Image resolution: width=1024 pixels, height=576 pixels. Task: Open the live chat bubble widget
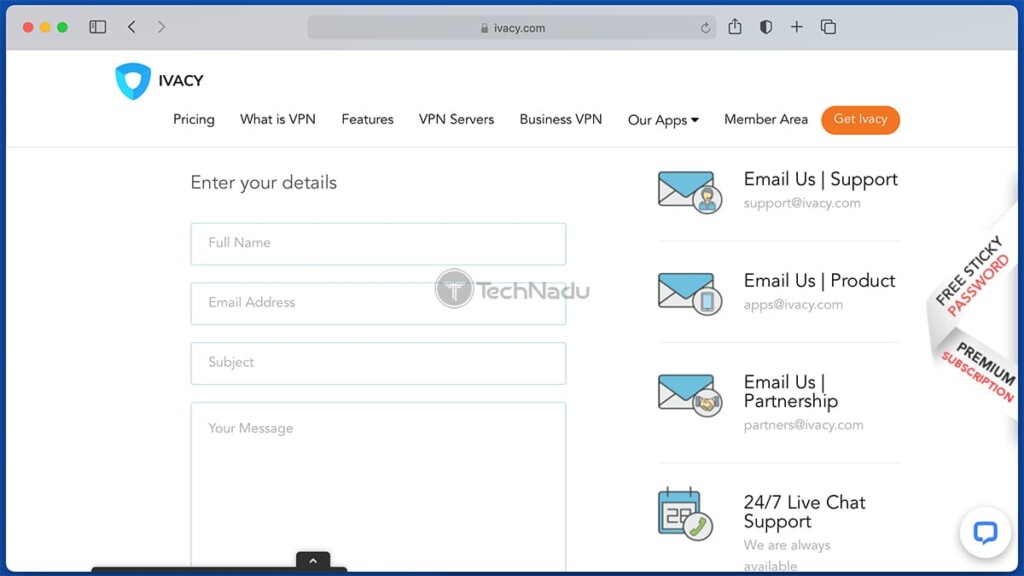pyautogui.click(x=985, y=532)
